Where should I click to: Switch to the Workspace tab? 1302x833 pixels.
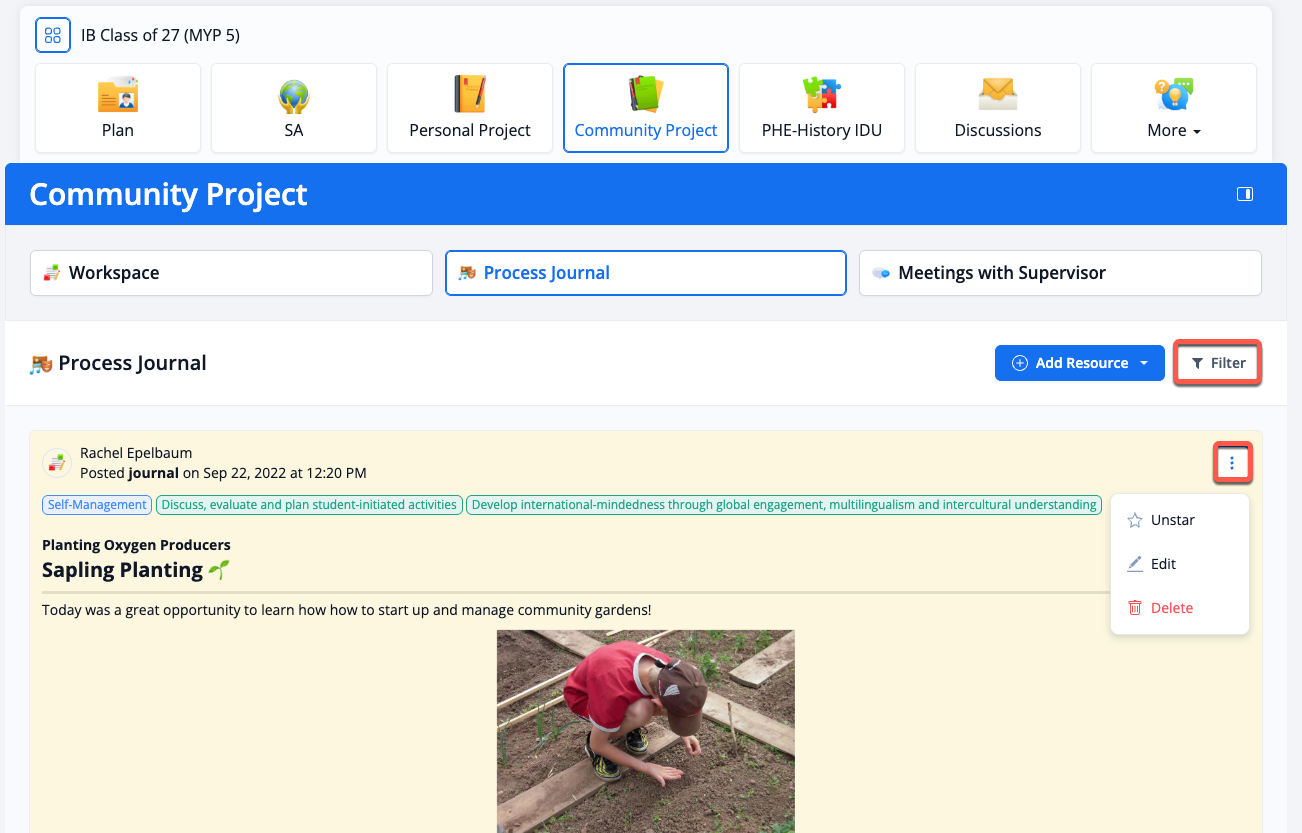pos(231,273)
